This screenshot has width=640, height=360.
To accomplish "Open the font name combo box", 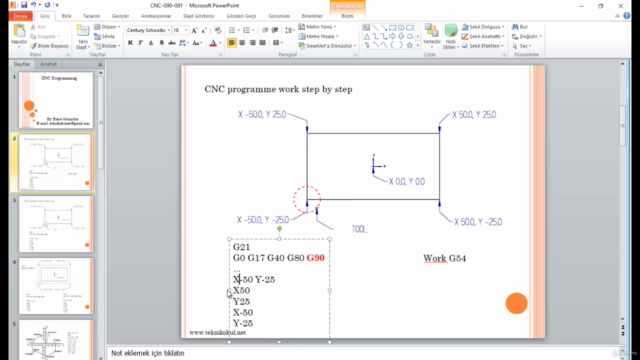I will [148, 30].
